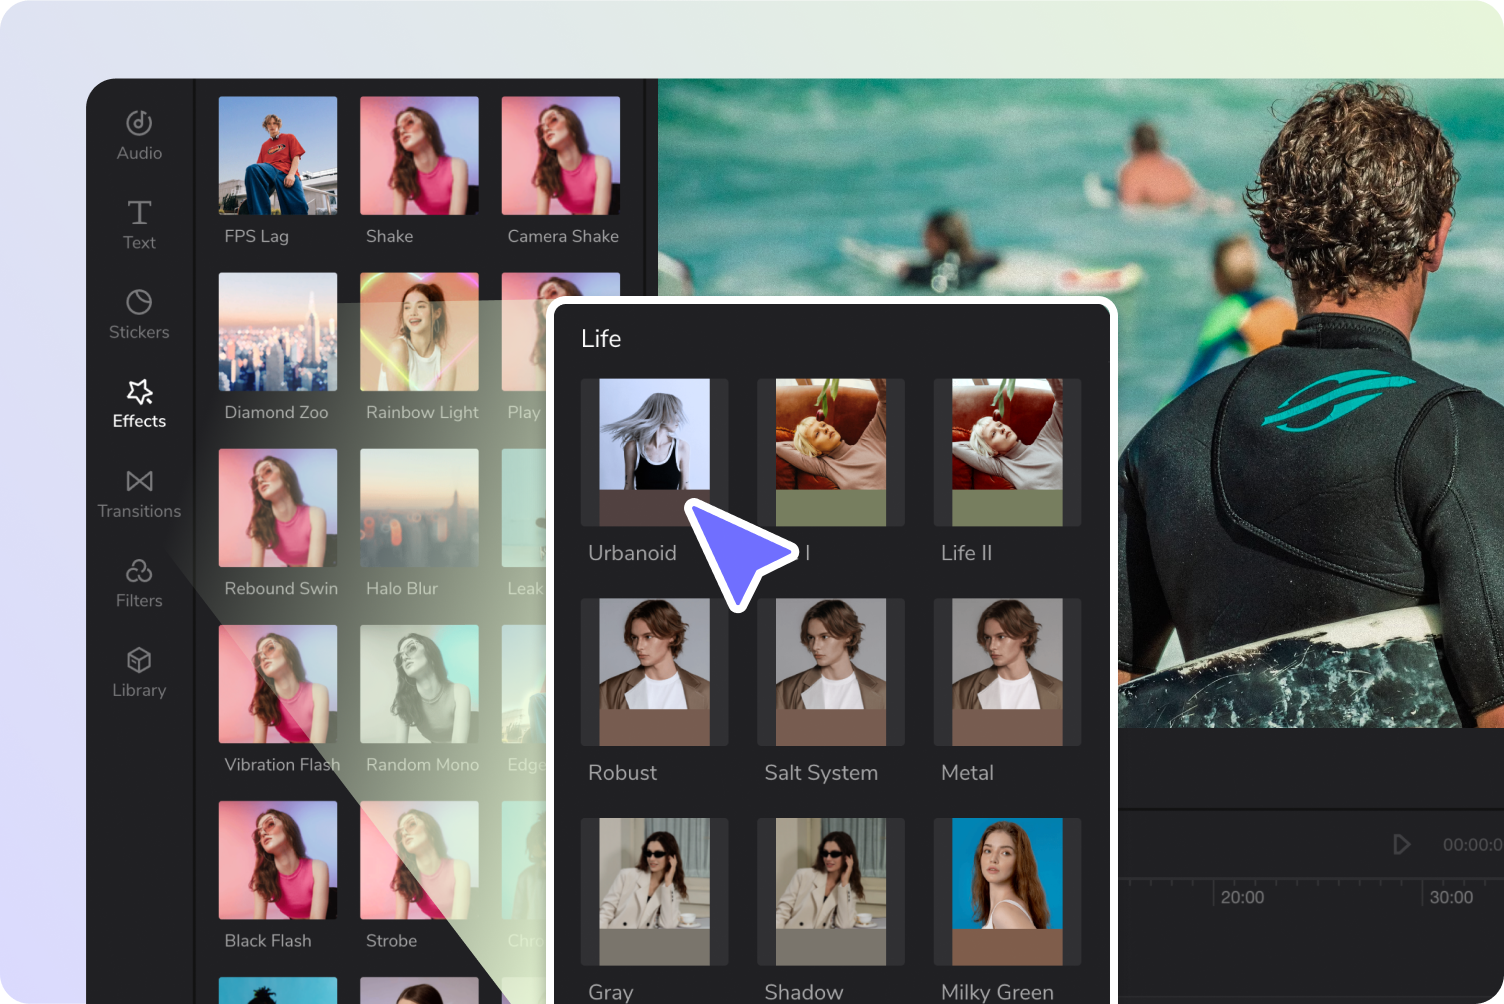Open the Stickers panel icon
This screenshot has height=1004, width=1504.
point(139,301)
